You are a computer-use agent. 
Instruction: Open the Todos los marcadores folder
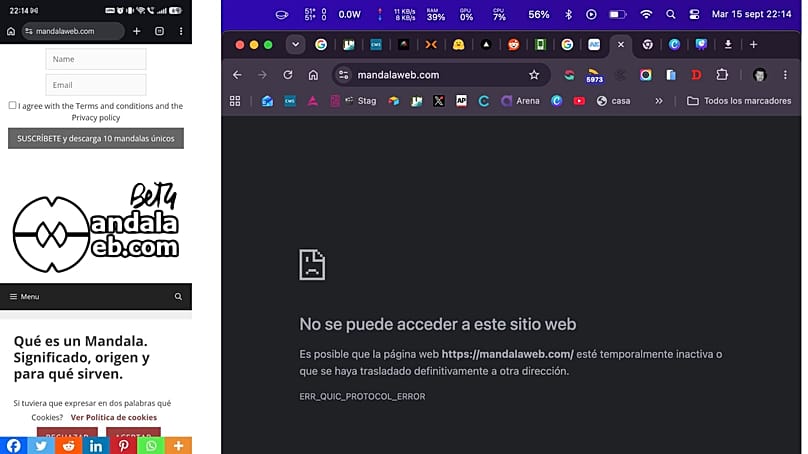[x=739, y=101]
